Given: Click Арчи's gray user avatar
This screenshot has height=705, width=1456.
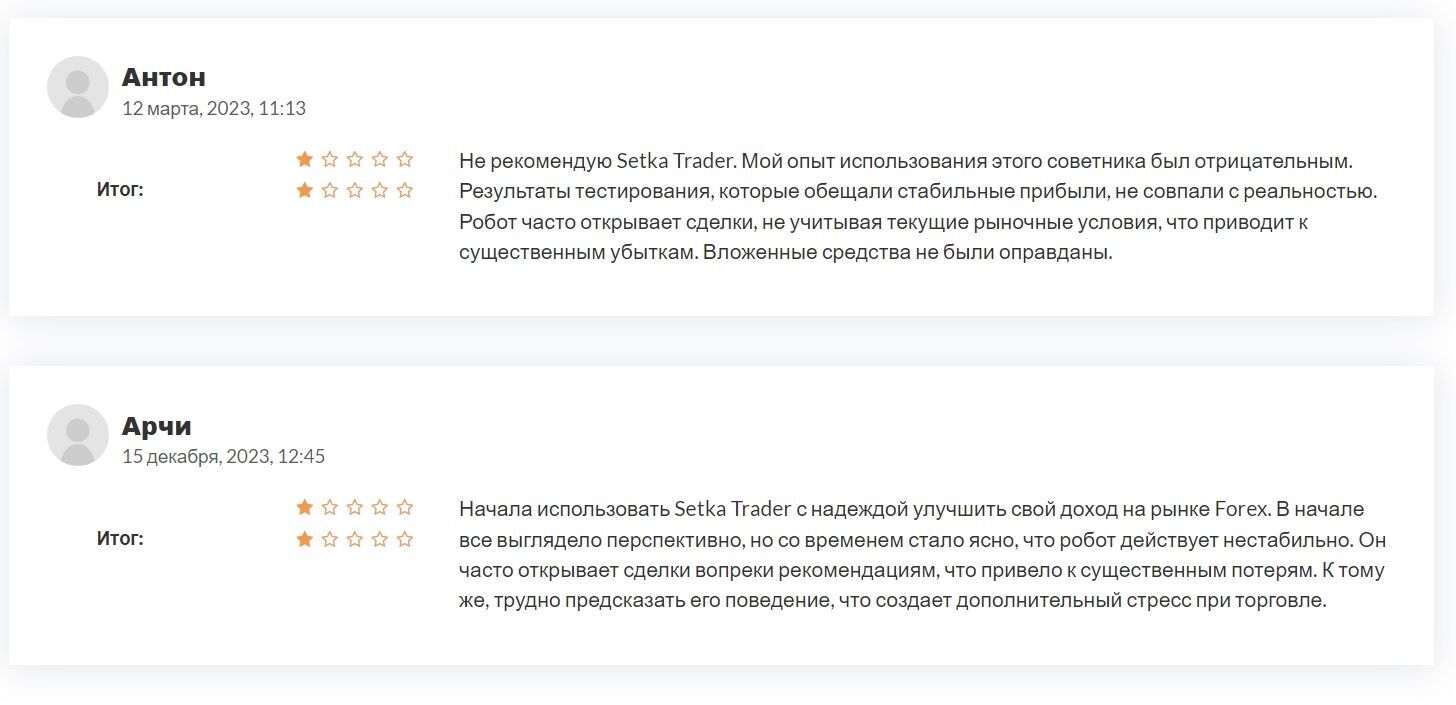Looking at the screenshot, I should (78, 435).
